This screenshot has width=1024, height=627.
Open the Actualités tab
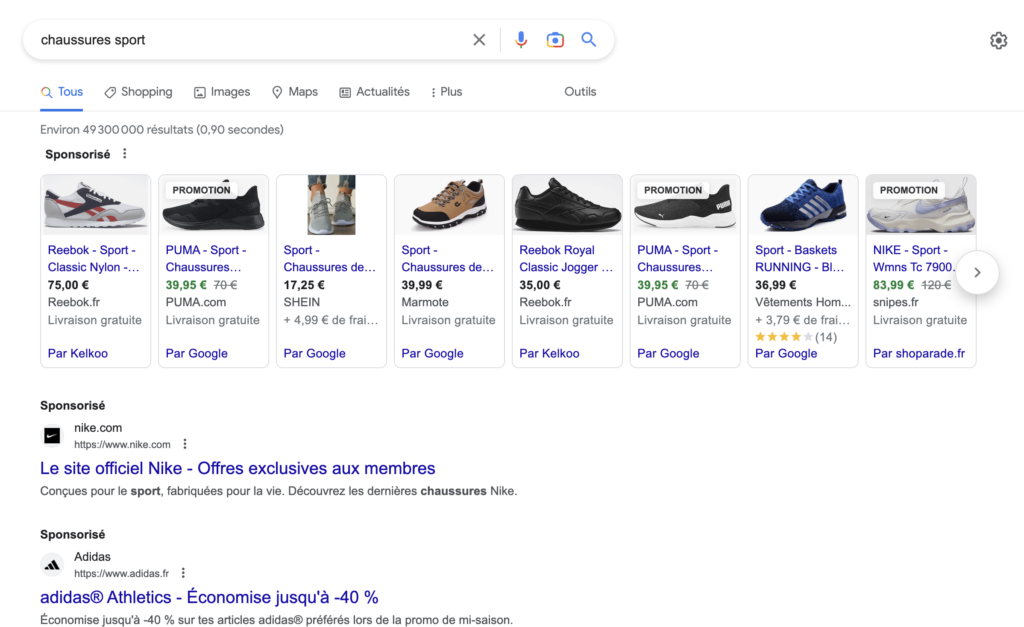pyautogui.click(x=374, y=92)
